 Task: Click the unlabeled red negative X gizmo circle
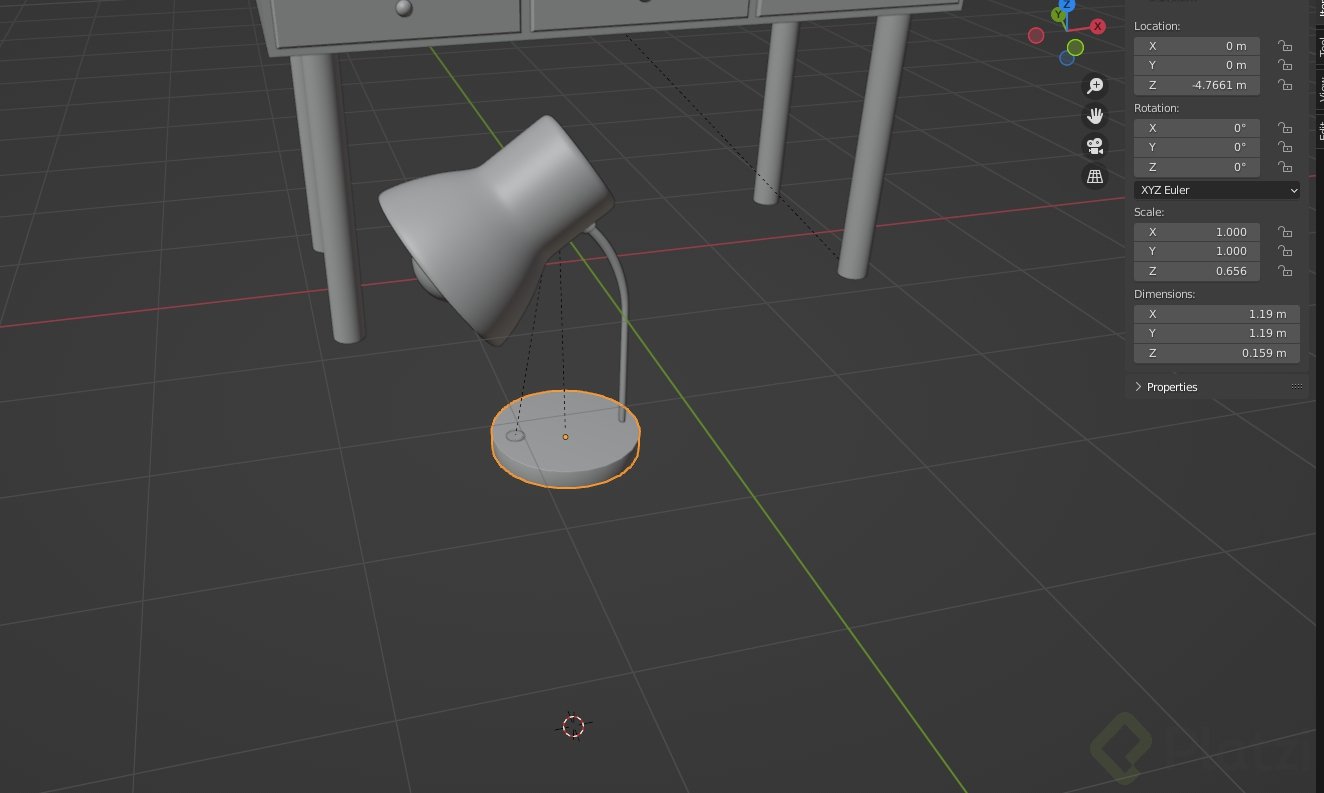[1036, 36]
